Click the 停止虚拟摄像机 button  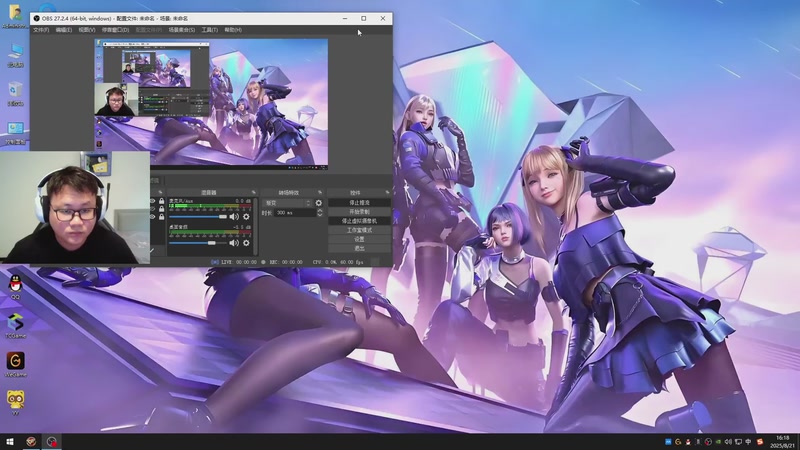pos(359,221)
